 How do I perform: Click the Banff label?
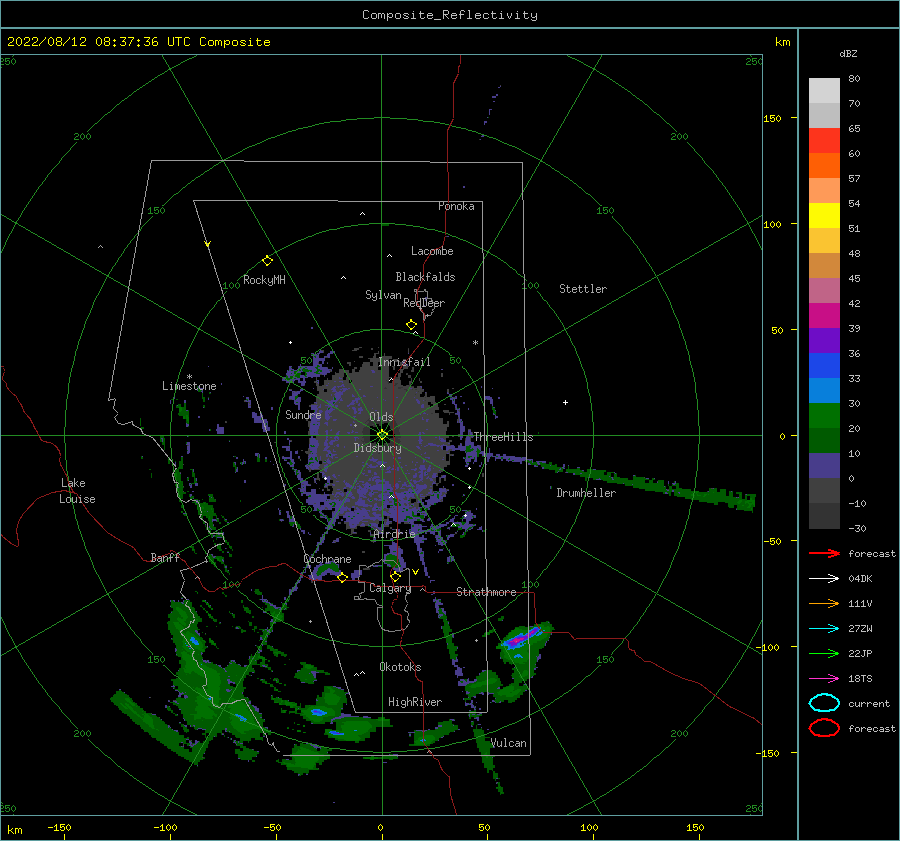[x=165, y=557]
